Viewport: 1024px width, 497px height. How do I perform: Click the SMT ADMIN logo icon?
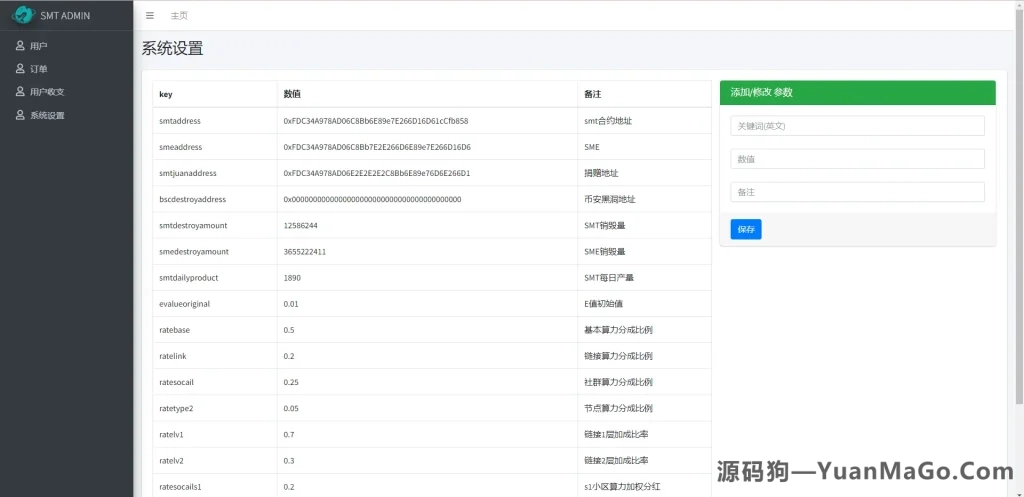click(23, 14)
